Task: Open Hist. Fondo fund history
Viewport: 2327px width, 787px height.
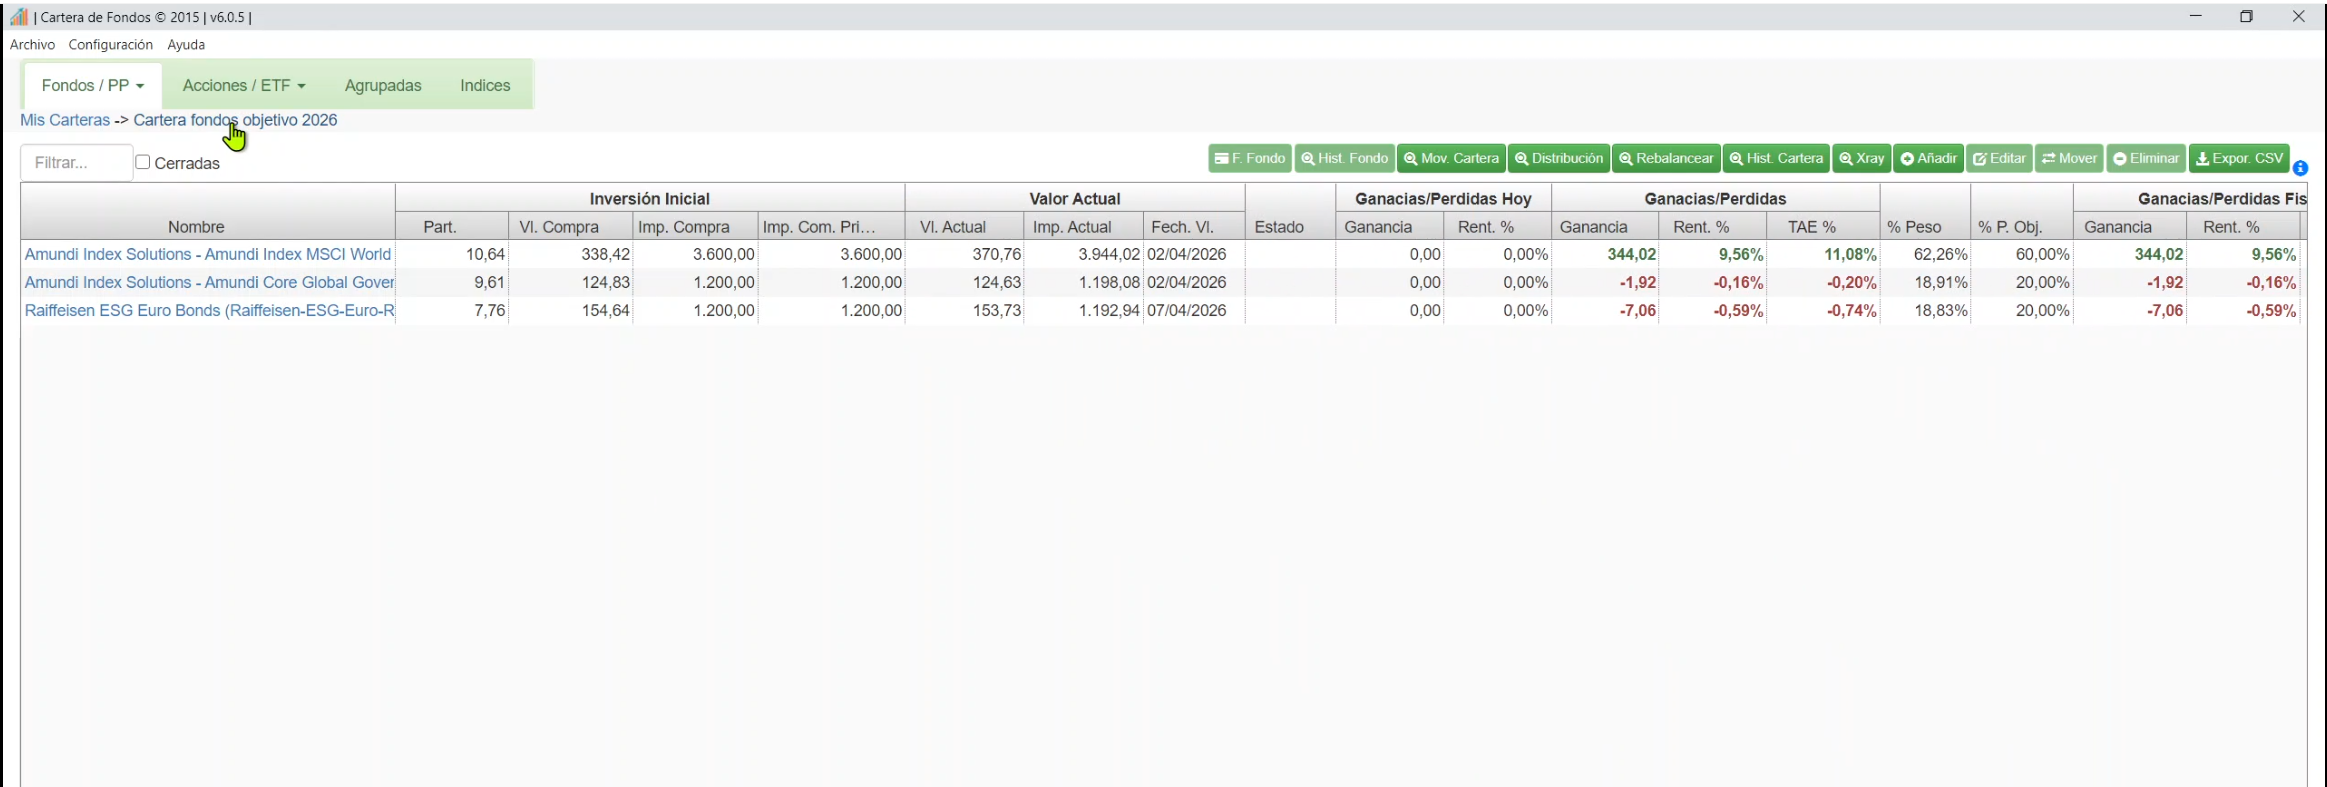Action: (x=1344, y=159)
